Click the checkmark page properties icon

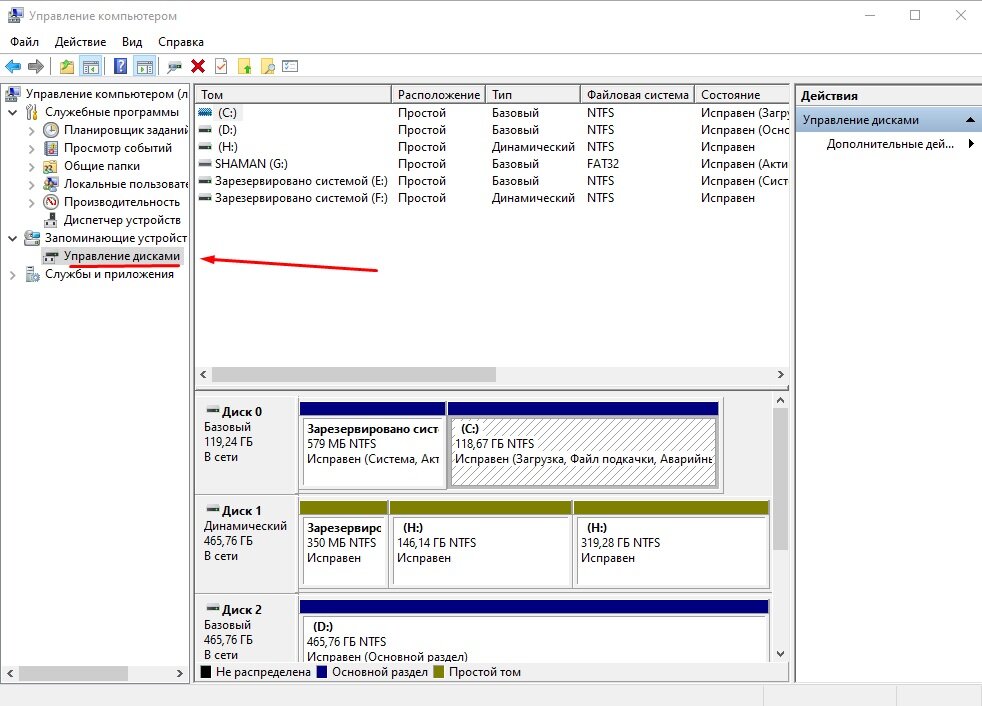pyautogui.click(x=221, y=66)
